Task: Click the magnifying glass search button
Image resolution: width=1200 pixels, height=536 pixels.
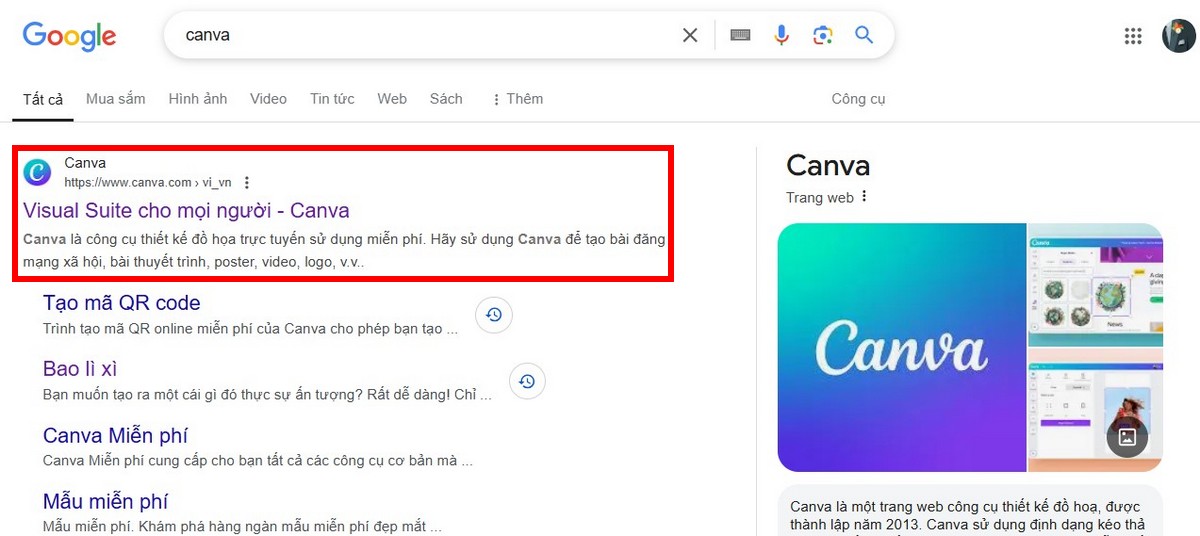Action: pyautogui.click(x=864, y=35)
